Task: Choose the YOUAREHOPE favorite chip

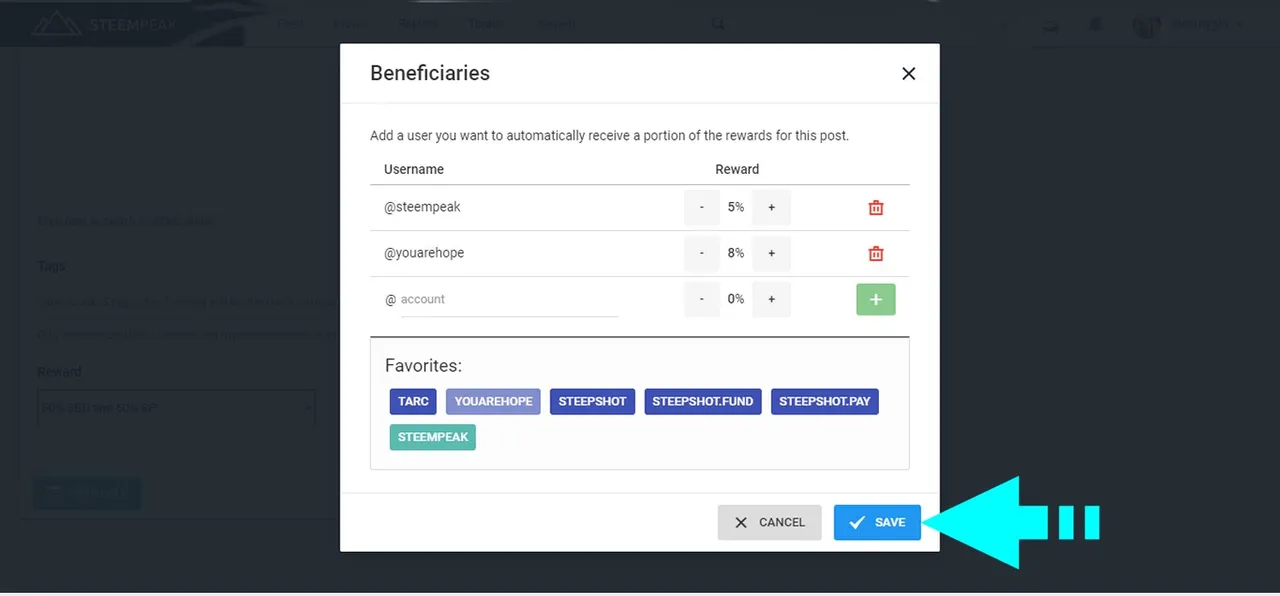Action: coord(493,402)
